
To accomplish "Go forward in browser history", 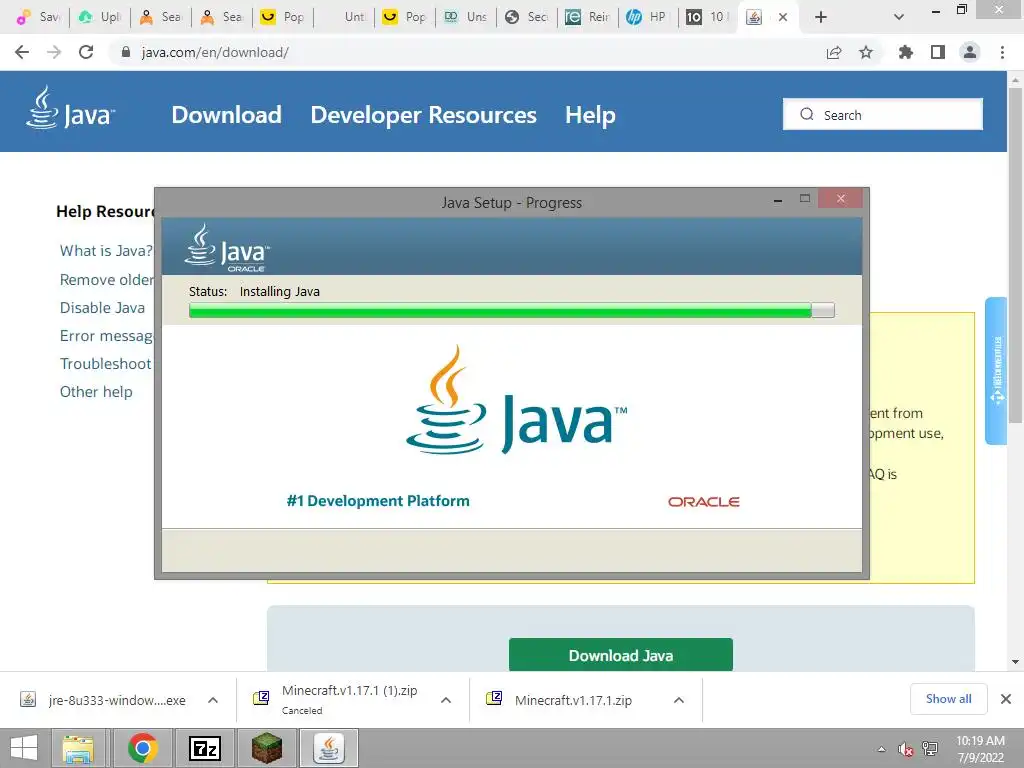I will coord(54,52).
